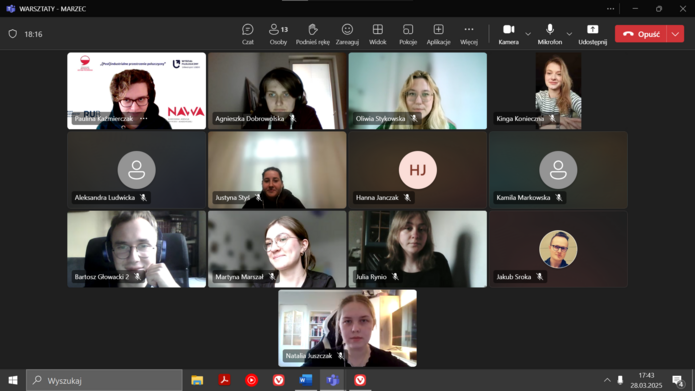Expand Kamera options dropdown arrow
Screen dimensions: 695x391
click(528, 34)
